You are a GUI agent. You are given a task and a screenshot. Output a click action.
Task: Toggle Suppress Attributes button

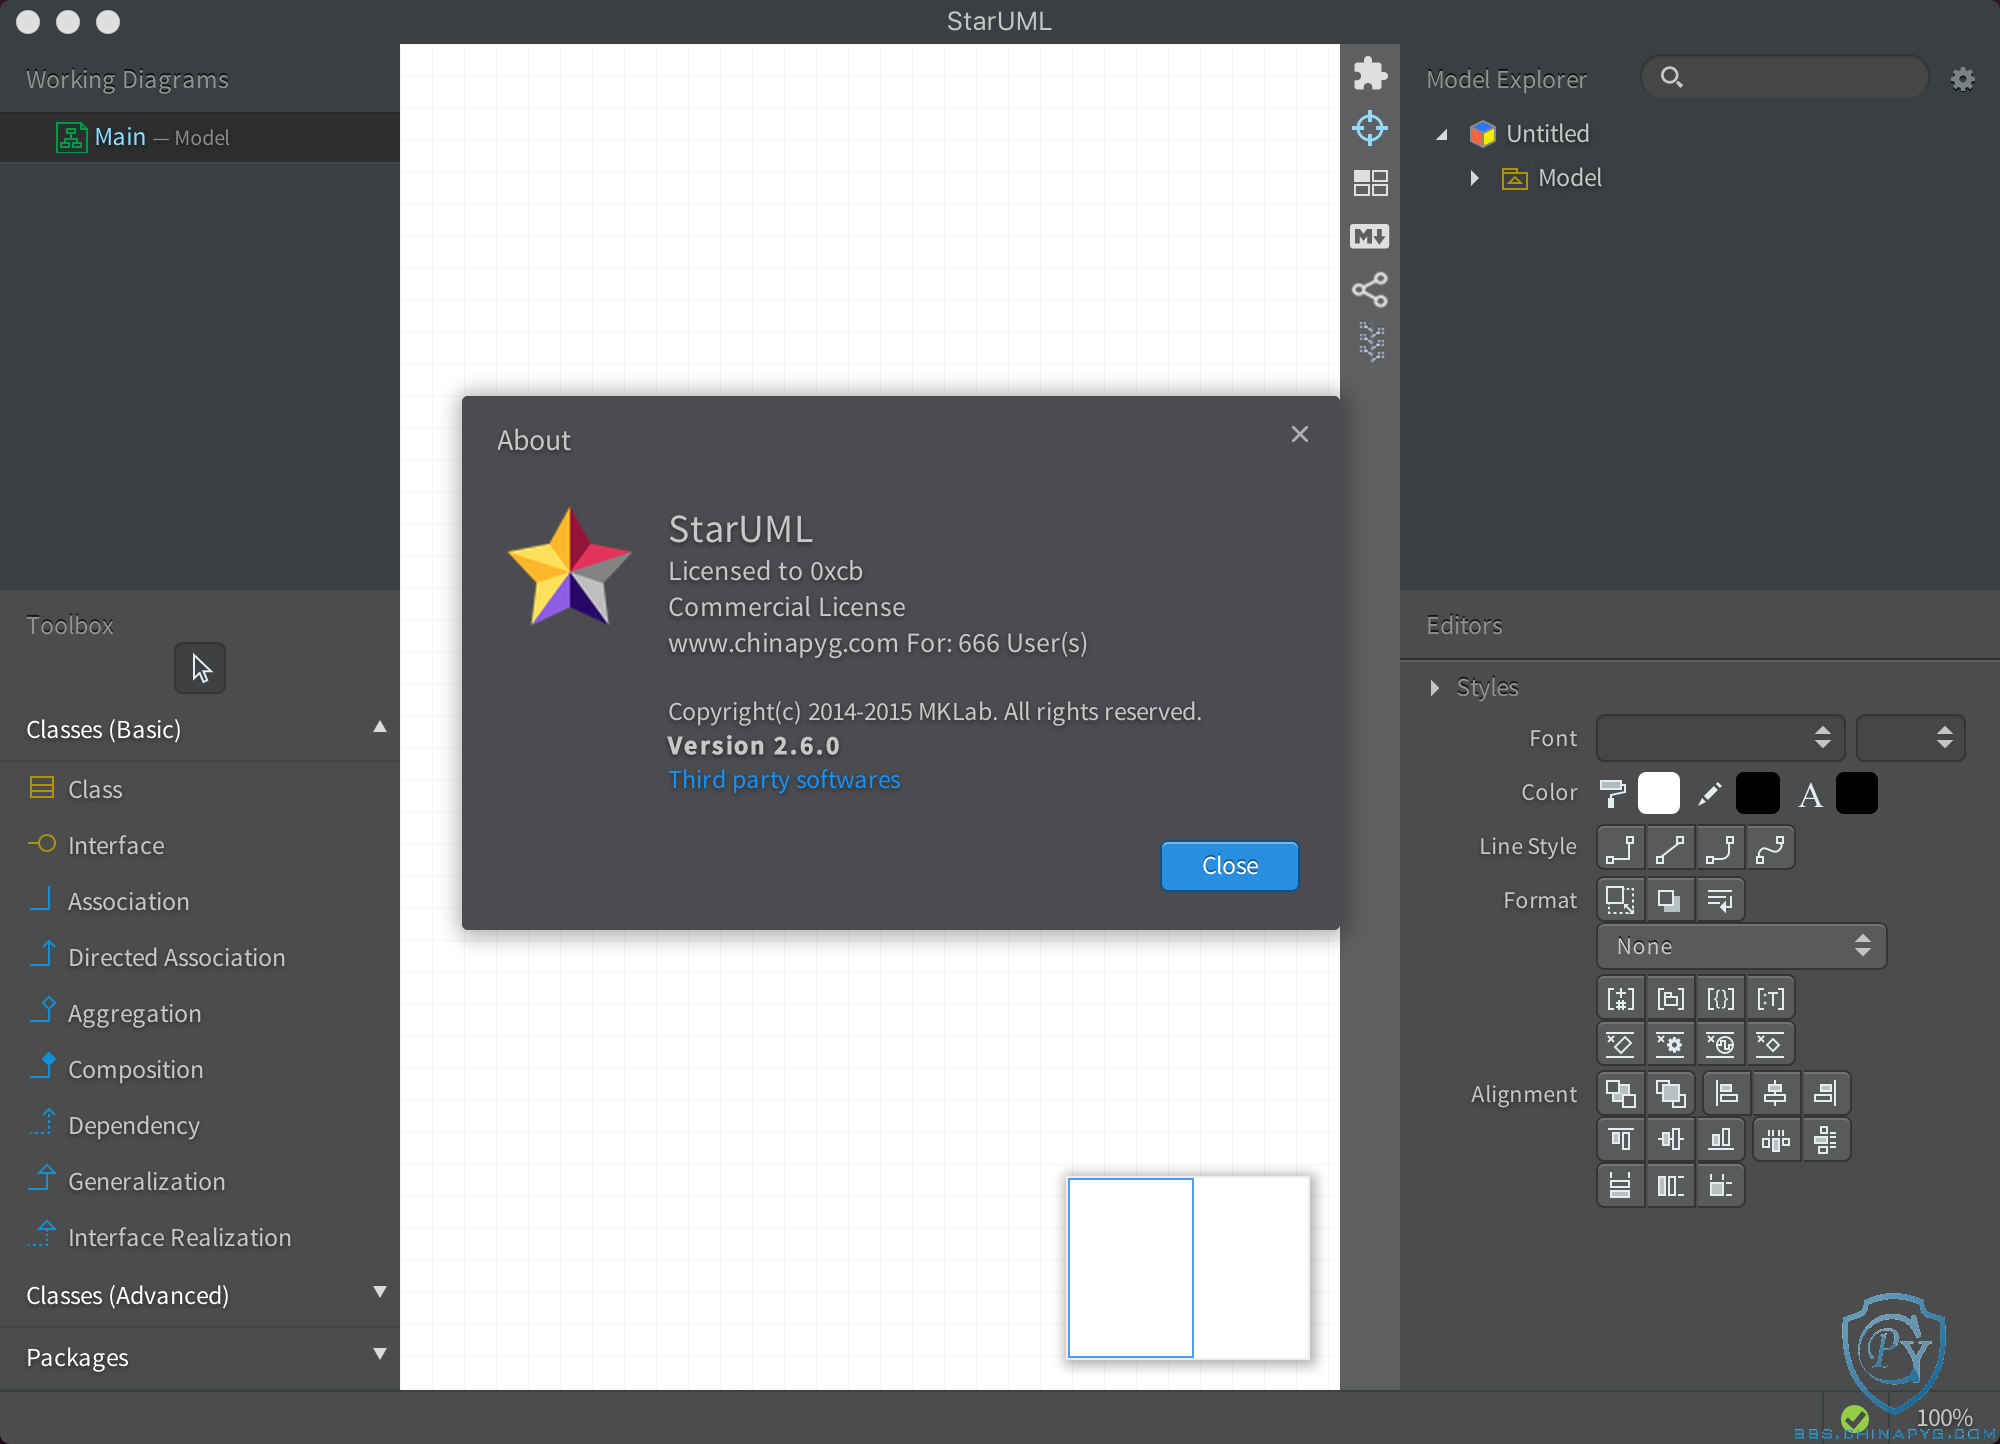(x=1621, y=1044)
